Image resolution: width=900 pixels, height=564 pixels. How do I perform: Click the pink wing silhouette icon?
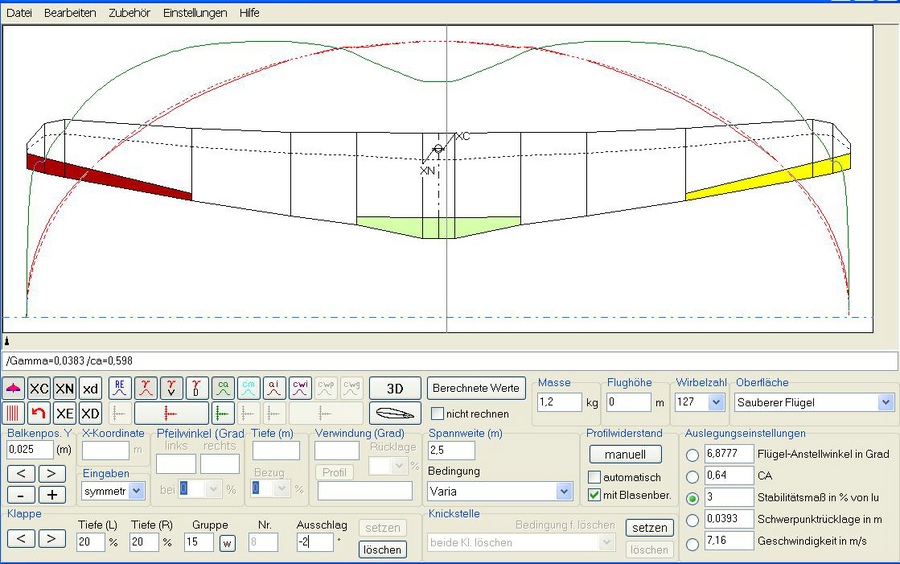[14, 388]
